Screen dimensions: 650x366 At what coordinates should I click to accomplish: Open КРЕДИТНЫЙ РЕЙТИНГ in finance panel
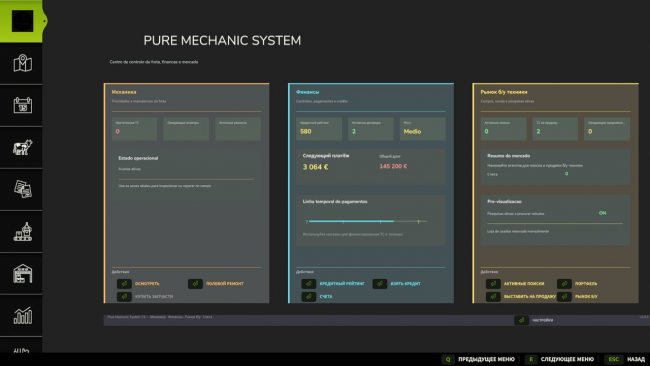[x=342, y=284]
